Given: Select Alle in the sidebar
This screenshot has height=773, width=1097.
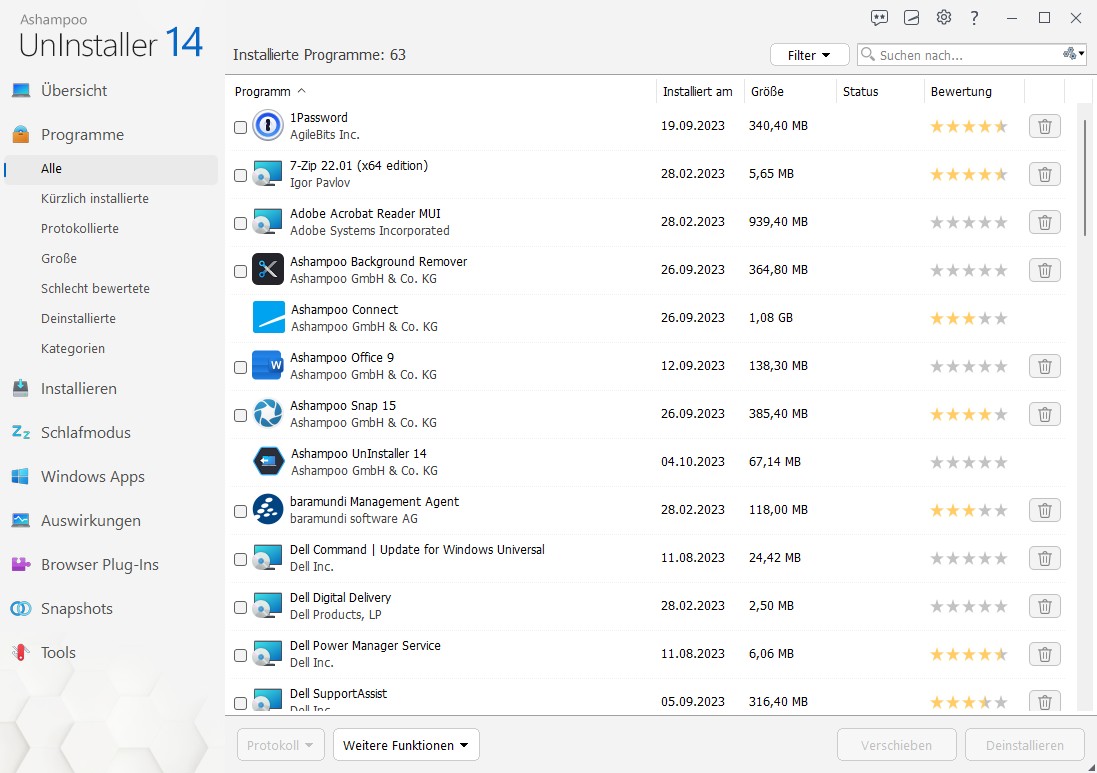Looking at the screenshot, I should pos(111,169).
